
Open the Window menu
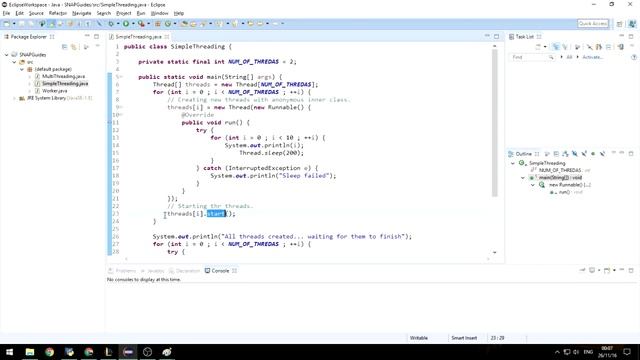pos(159,13)
